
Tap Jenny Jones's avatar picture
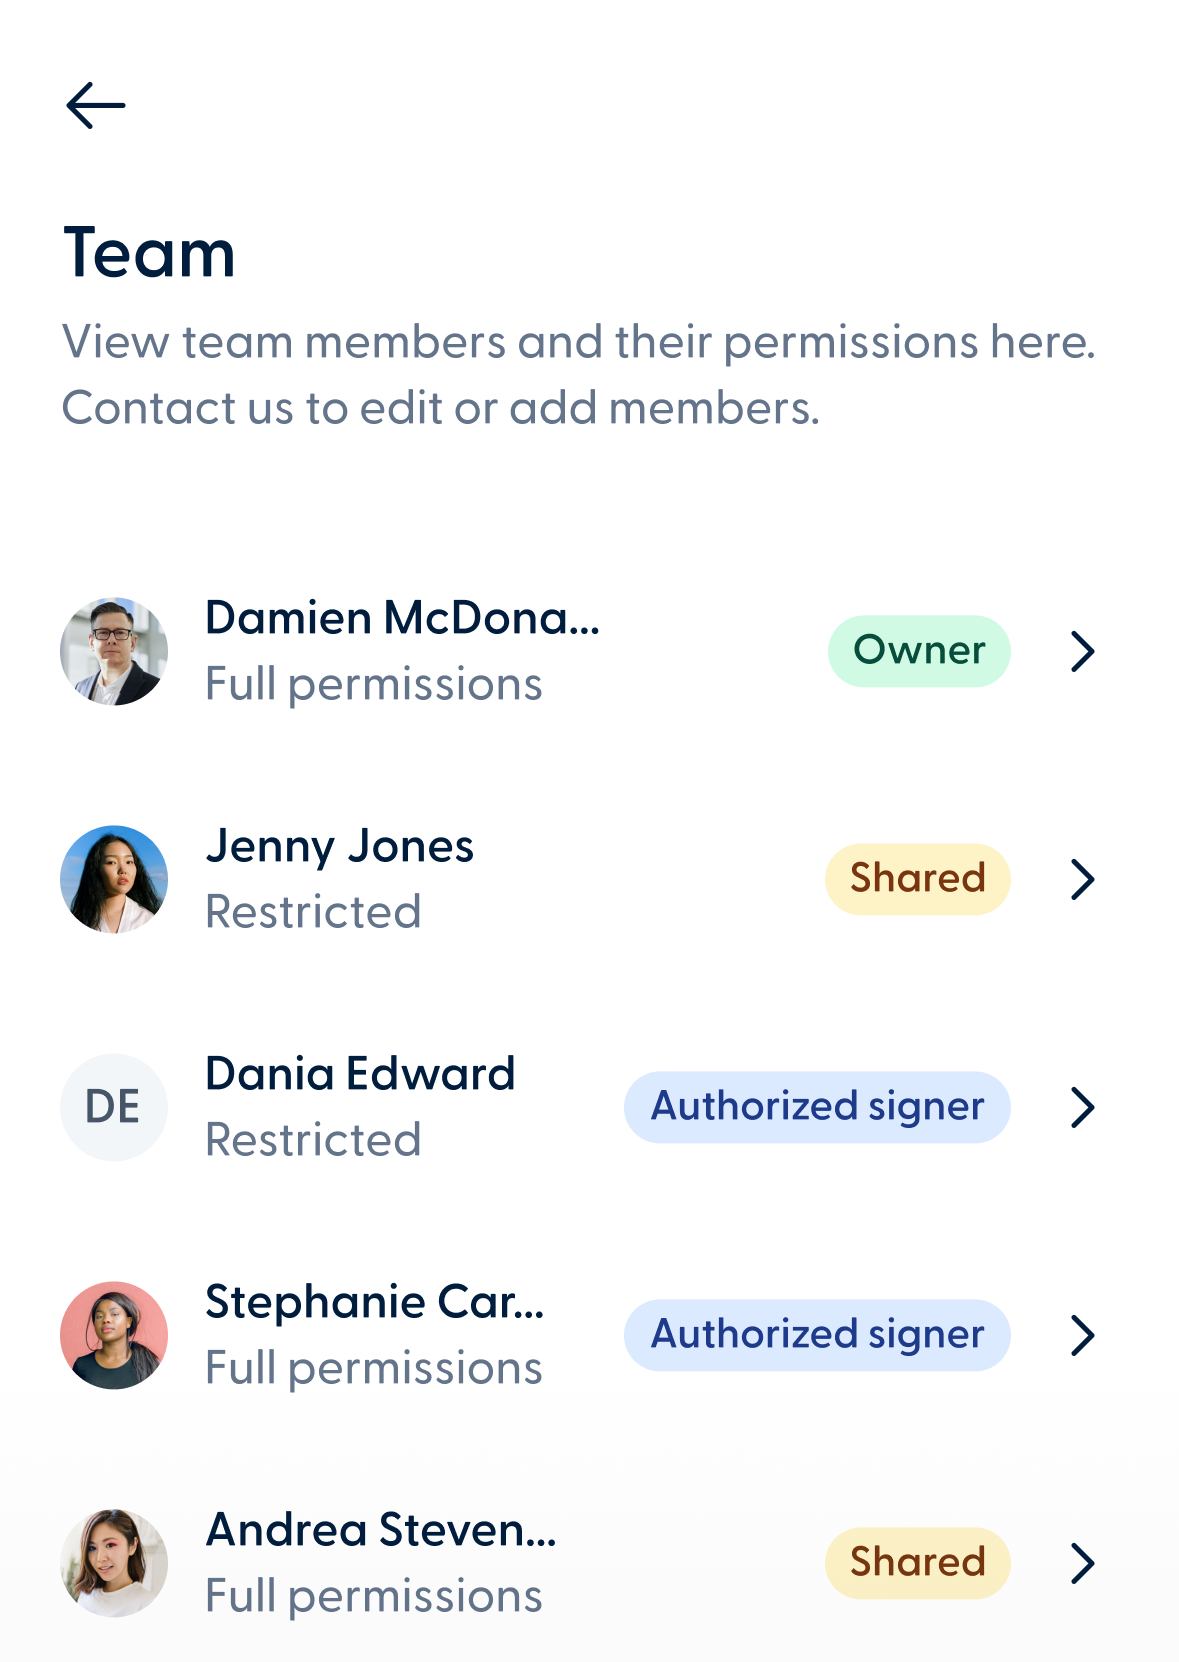114,880
